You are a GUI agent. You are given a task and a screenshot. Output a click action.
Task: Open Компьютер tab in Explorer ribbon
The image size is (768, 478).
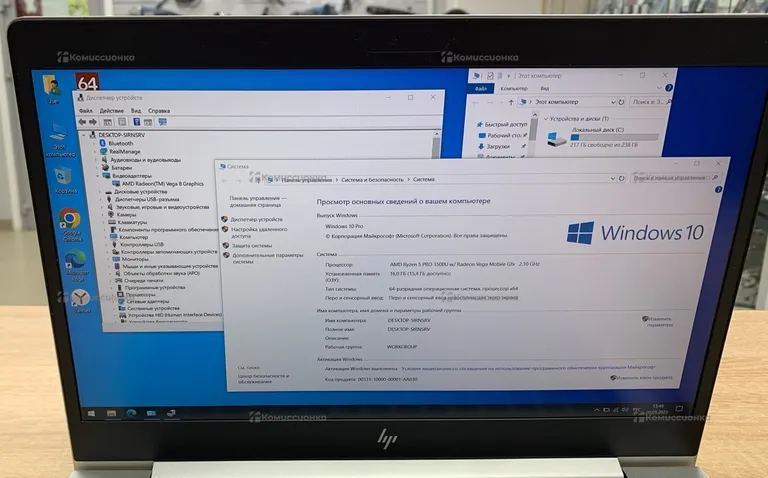point(514,89)
